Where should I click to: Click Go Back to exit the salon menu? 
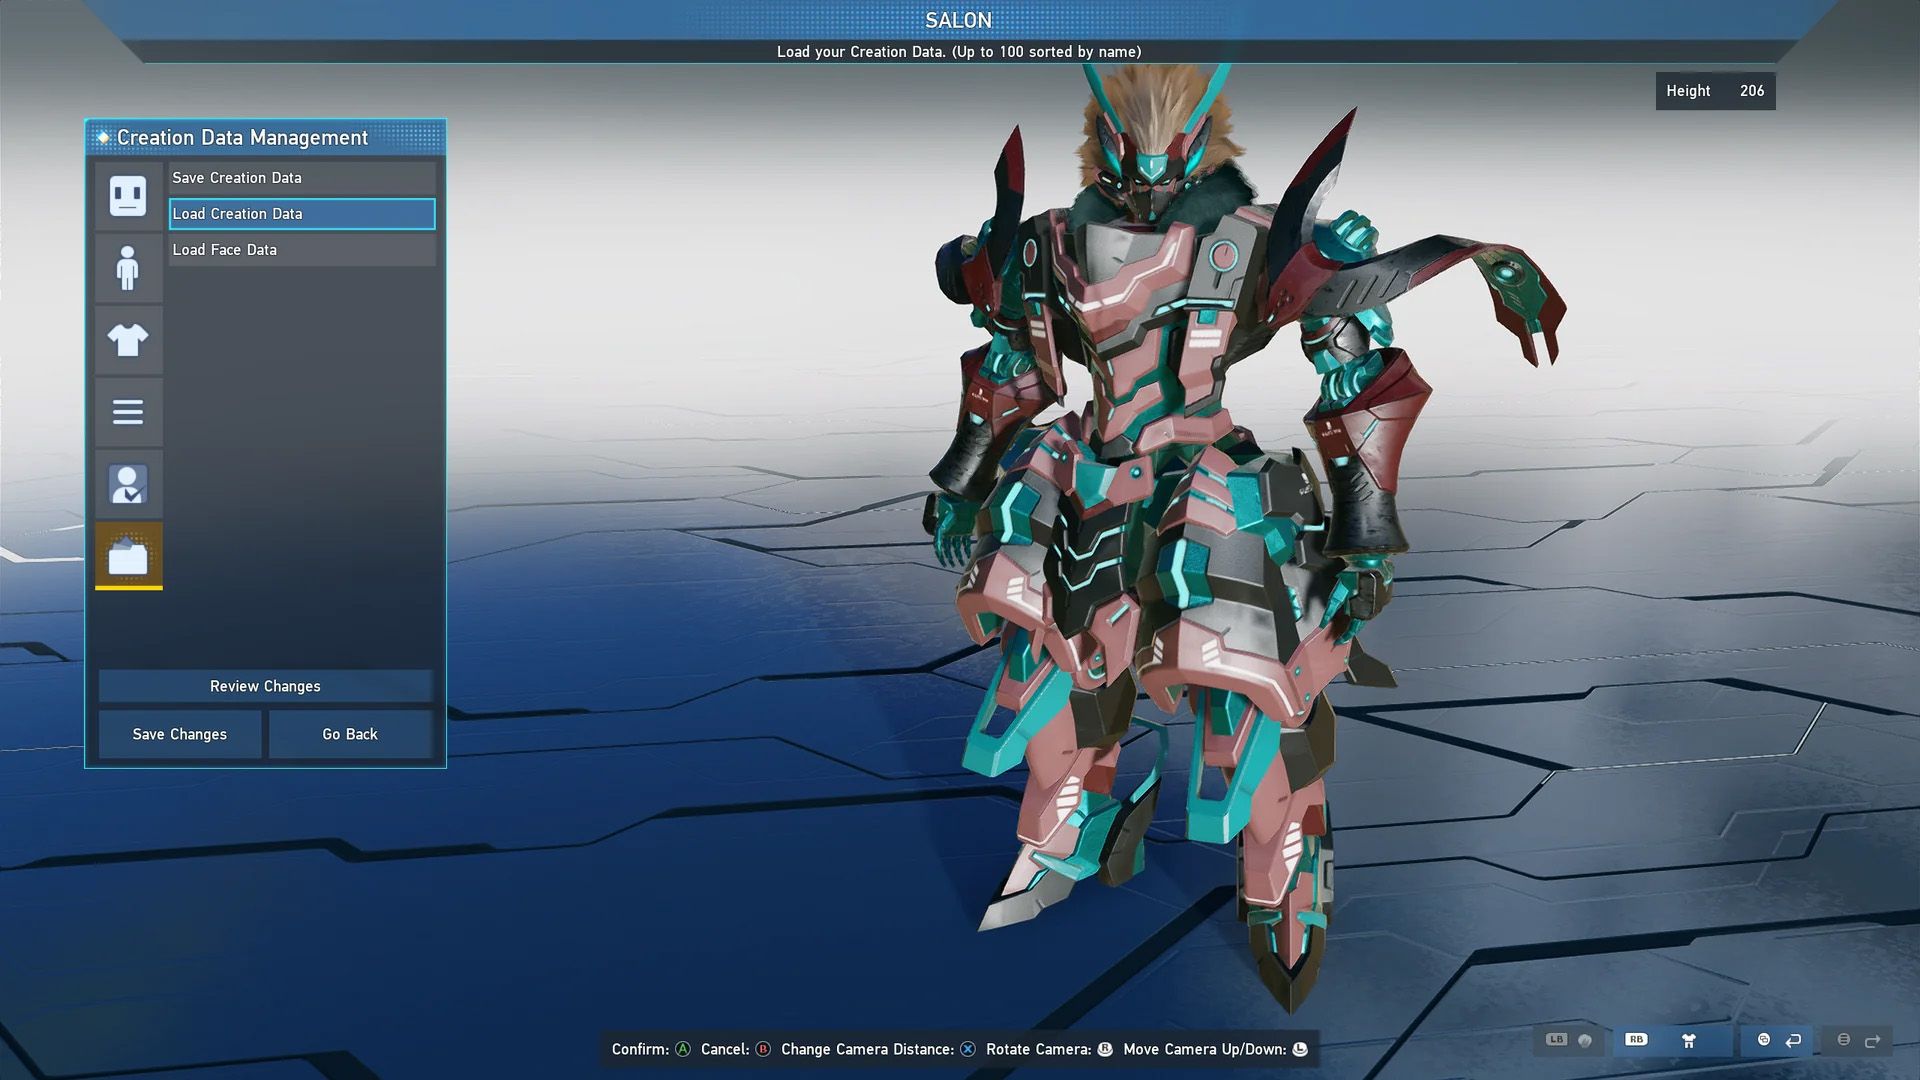coord(349,733)
